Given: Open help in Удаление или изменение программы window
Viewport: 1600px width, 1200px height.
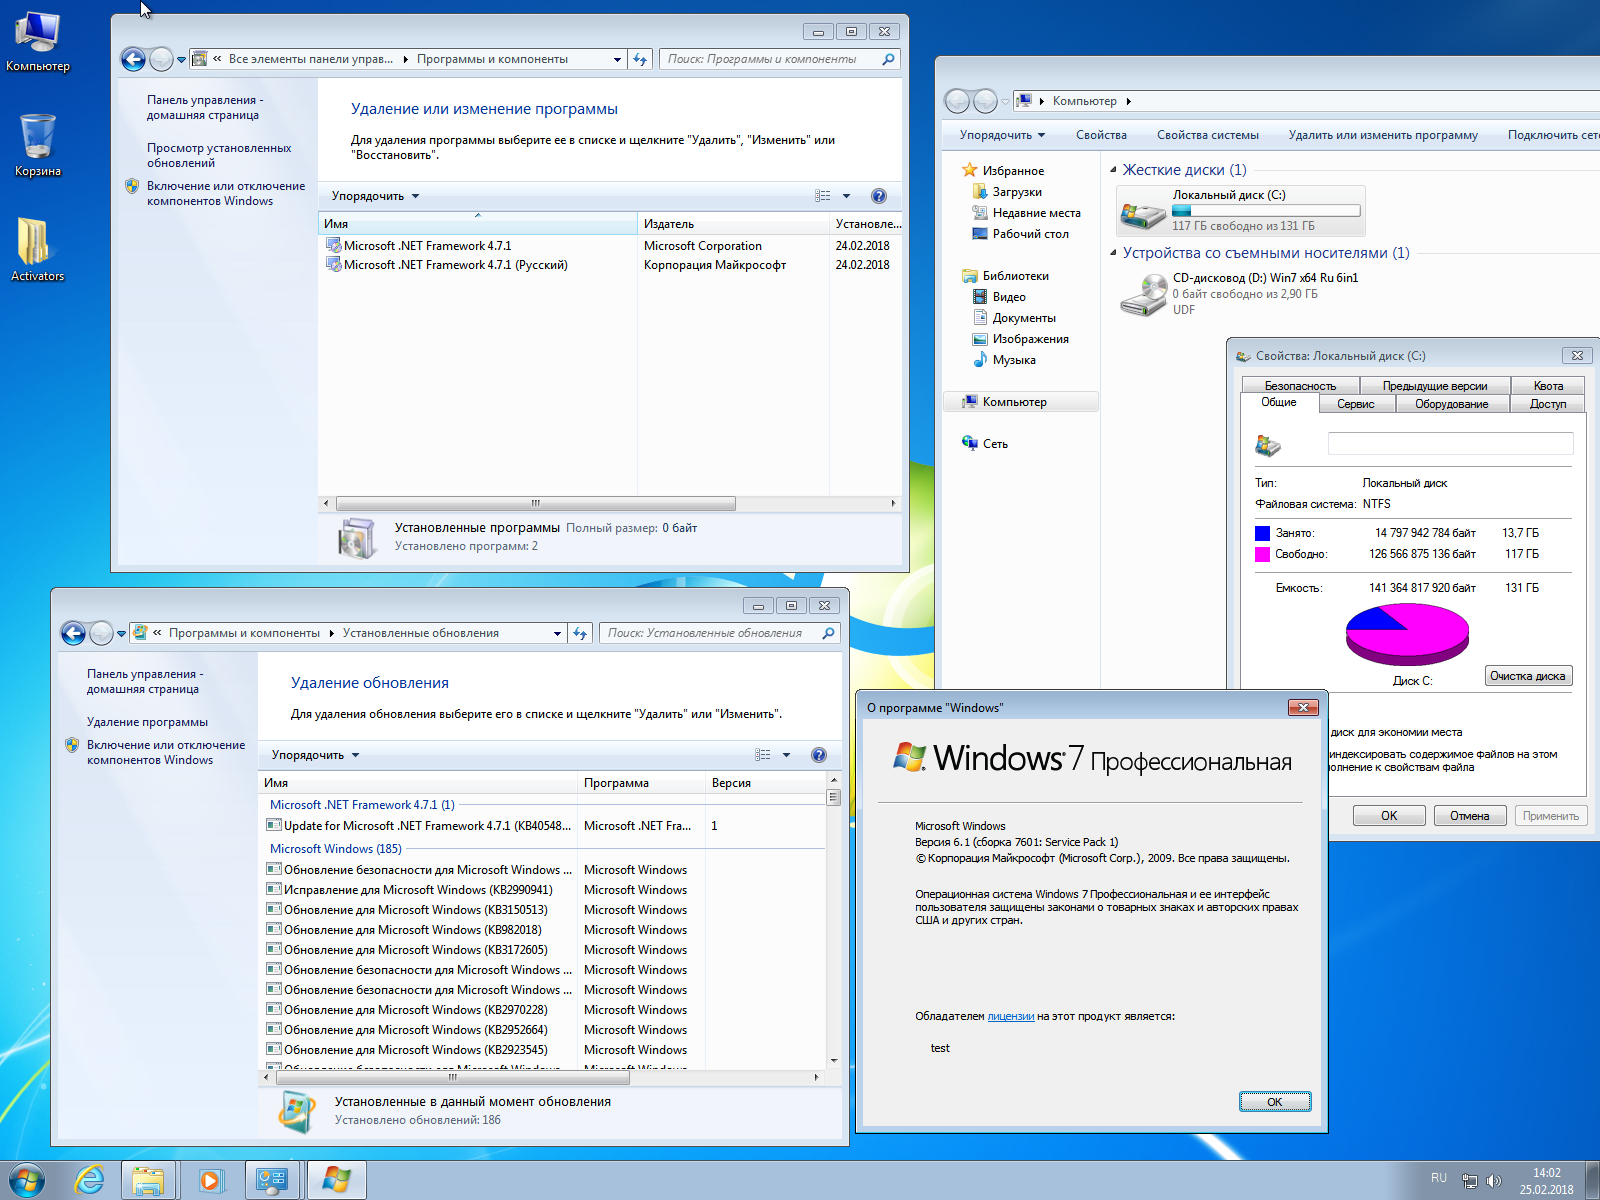Looking at the screenshot, I should point(879,196).
